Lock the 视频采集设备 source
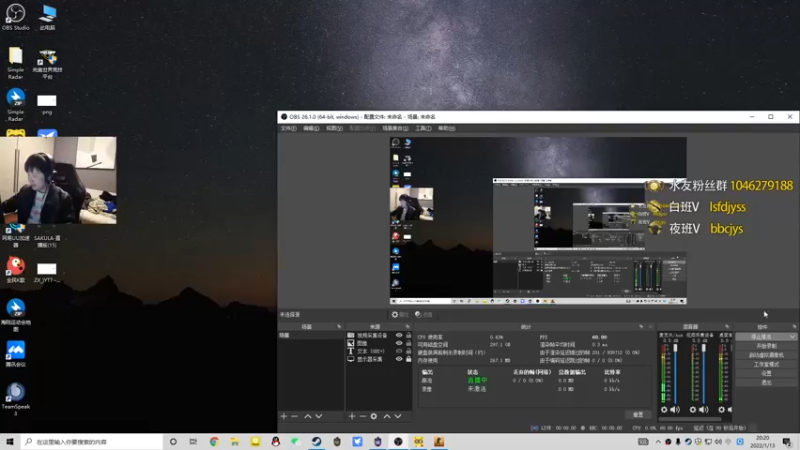Viewport: 800px width, 450px height. [408, 335]
